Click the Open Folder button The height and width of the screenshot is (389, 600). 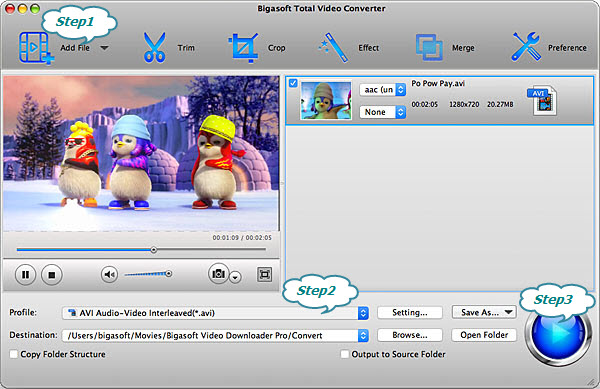click(484, 335)
